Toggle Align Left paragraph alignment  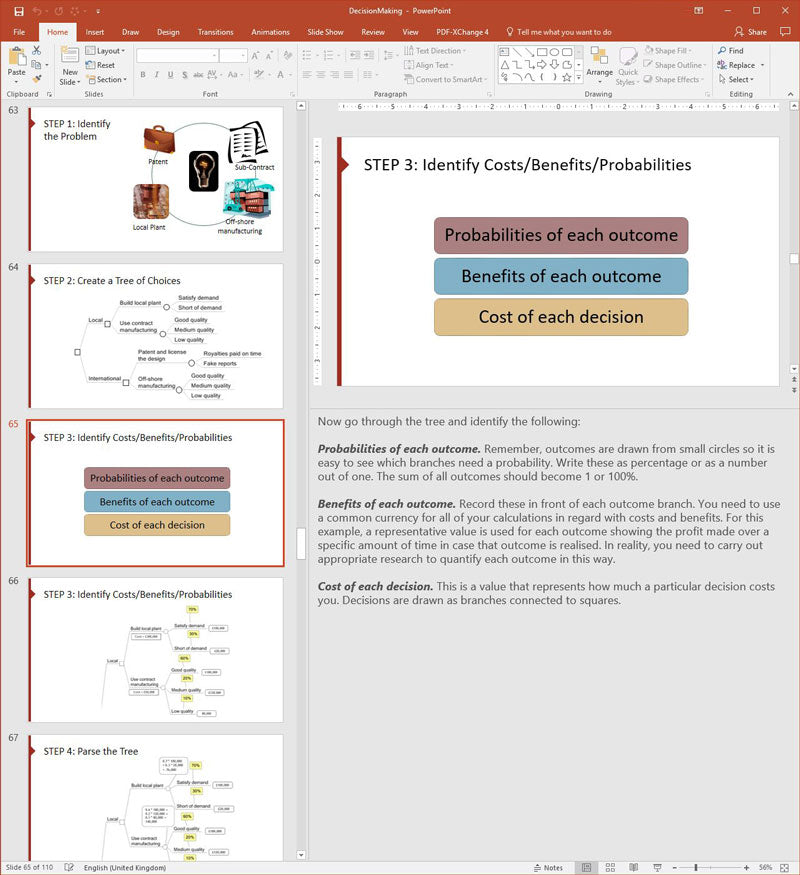pyautogui.click(x=307, y=74)
